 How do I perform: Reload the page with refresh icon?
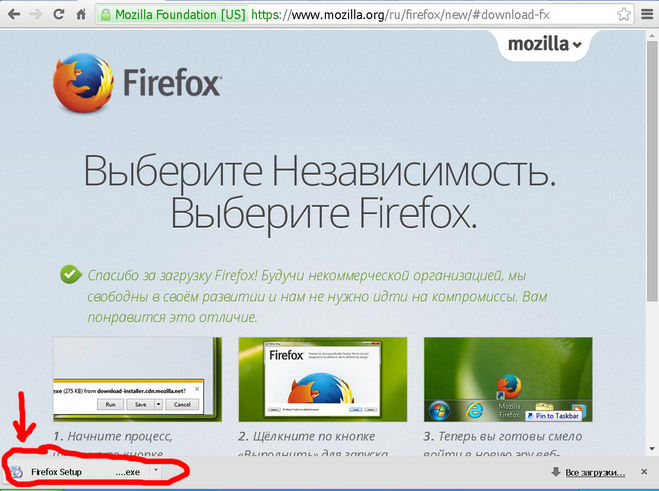click(58, 14)
